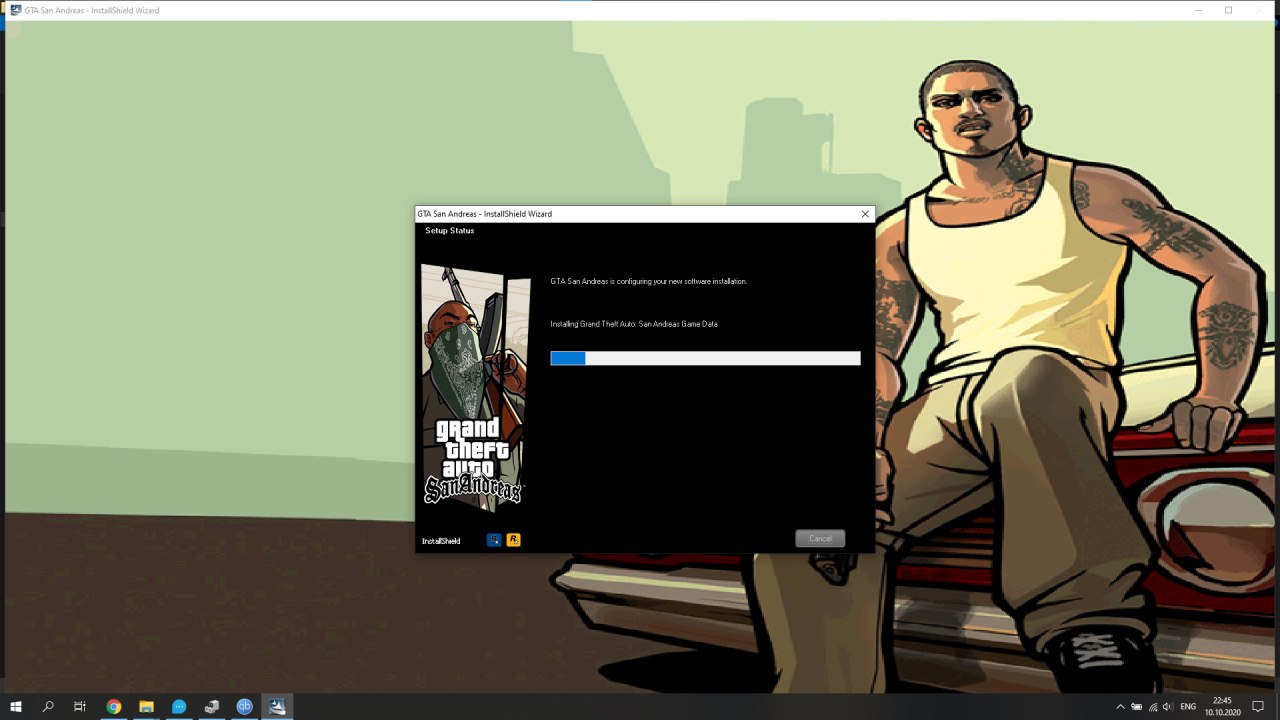Screen dimensions: 1280x720
Task: Click the Rockstar Games logo icon
Action: 514,540
